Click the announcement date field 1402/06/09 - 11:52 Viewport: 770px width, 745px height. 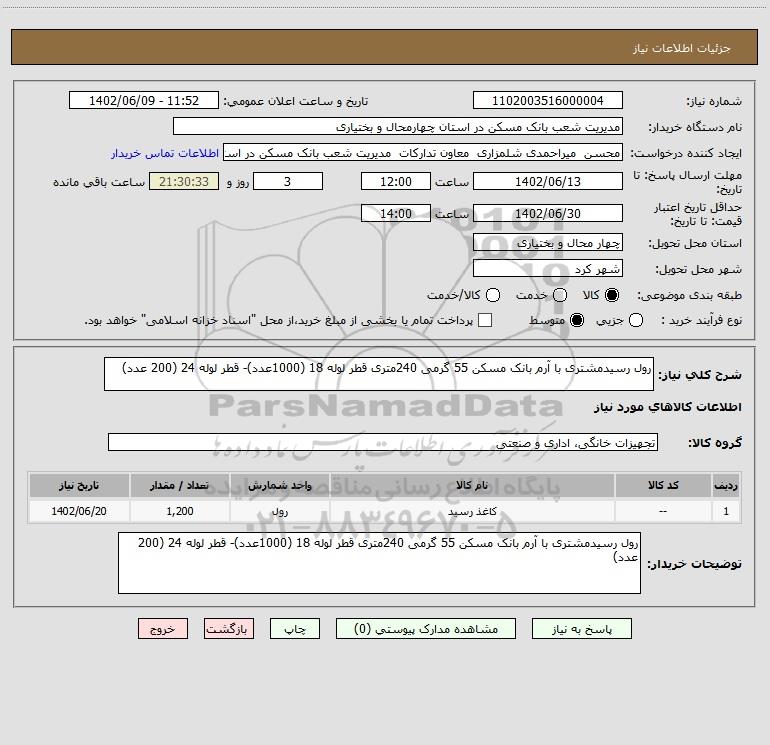144,101
